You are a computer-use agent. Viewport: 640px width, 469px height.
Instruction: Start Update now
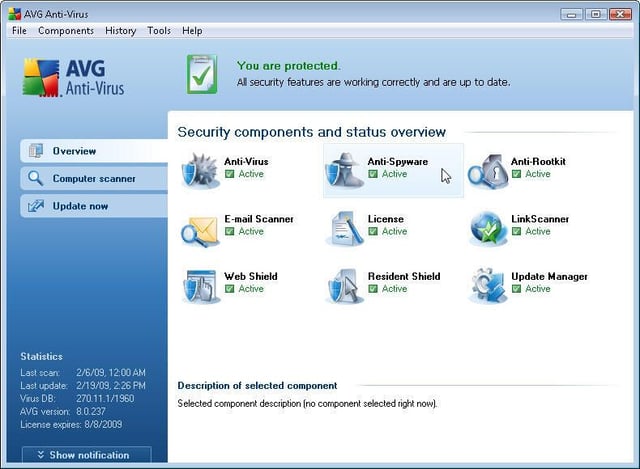pos(94,206)
